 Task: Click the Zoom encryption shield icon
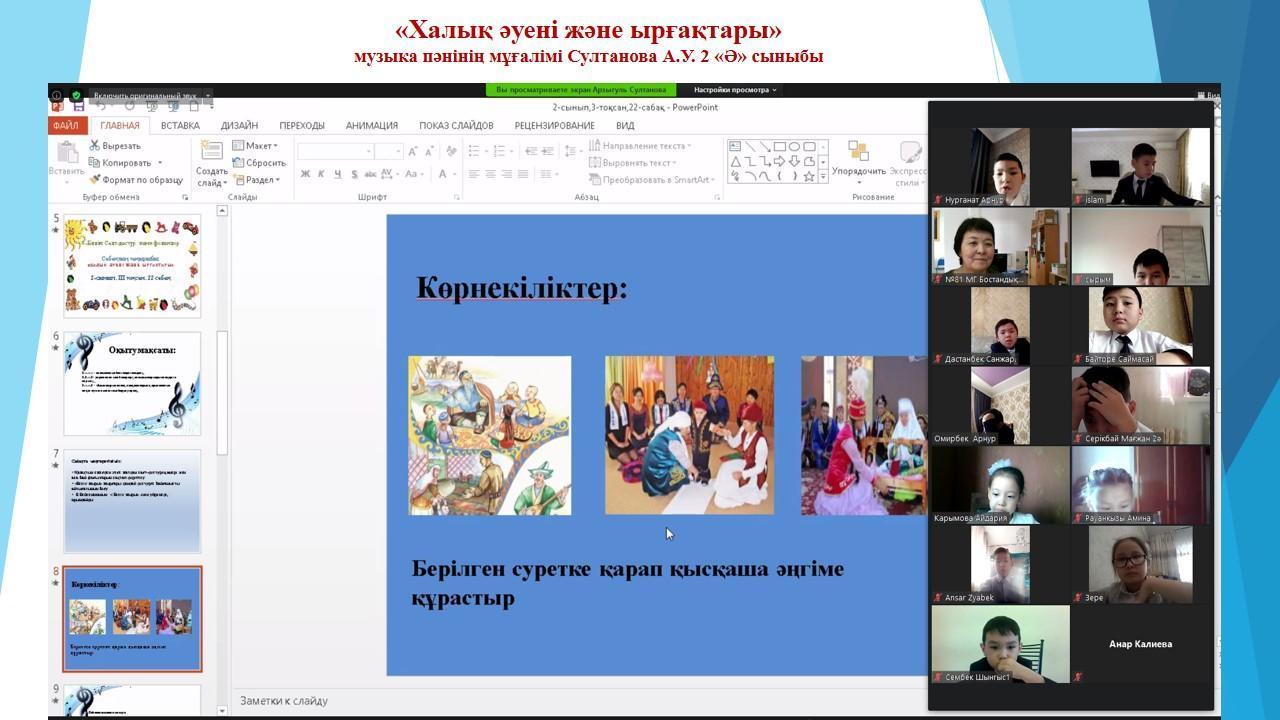pyautogui.click(x=76, y=96)
